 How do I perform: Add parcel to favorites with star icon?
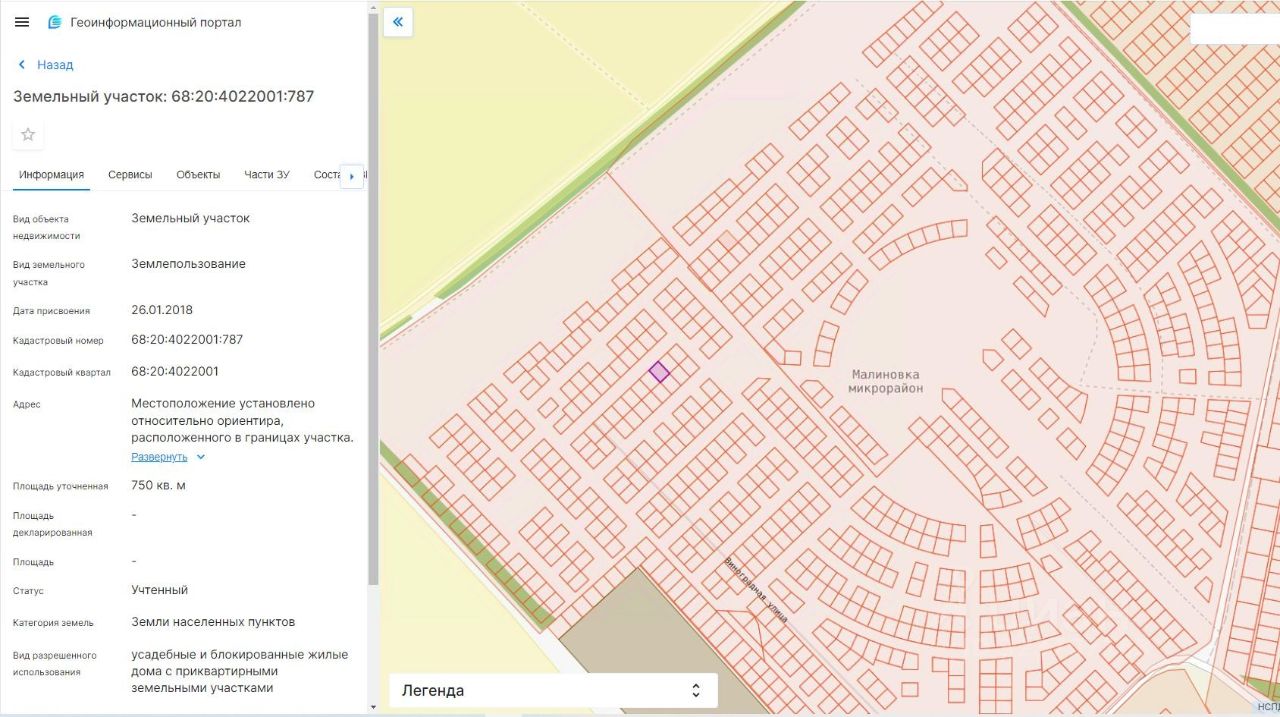pyautogui.click(x=28, y=135)
